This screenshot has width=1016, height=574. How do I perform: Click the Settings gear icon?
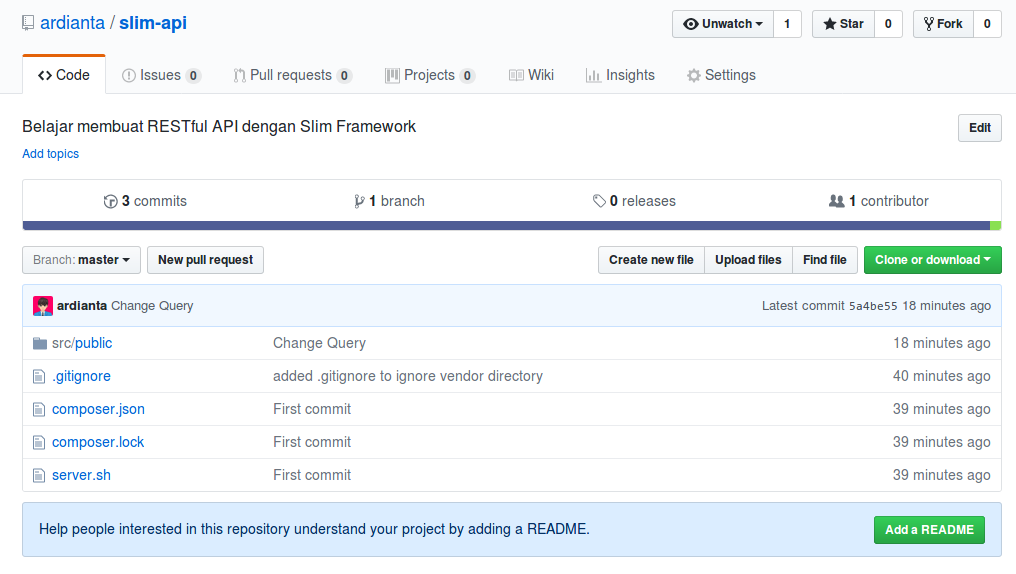pos(694,76)
